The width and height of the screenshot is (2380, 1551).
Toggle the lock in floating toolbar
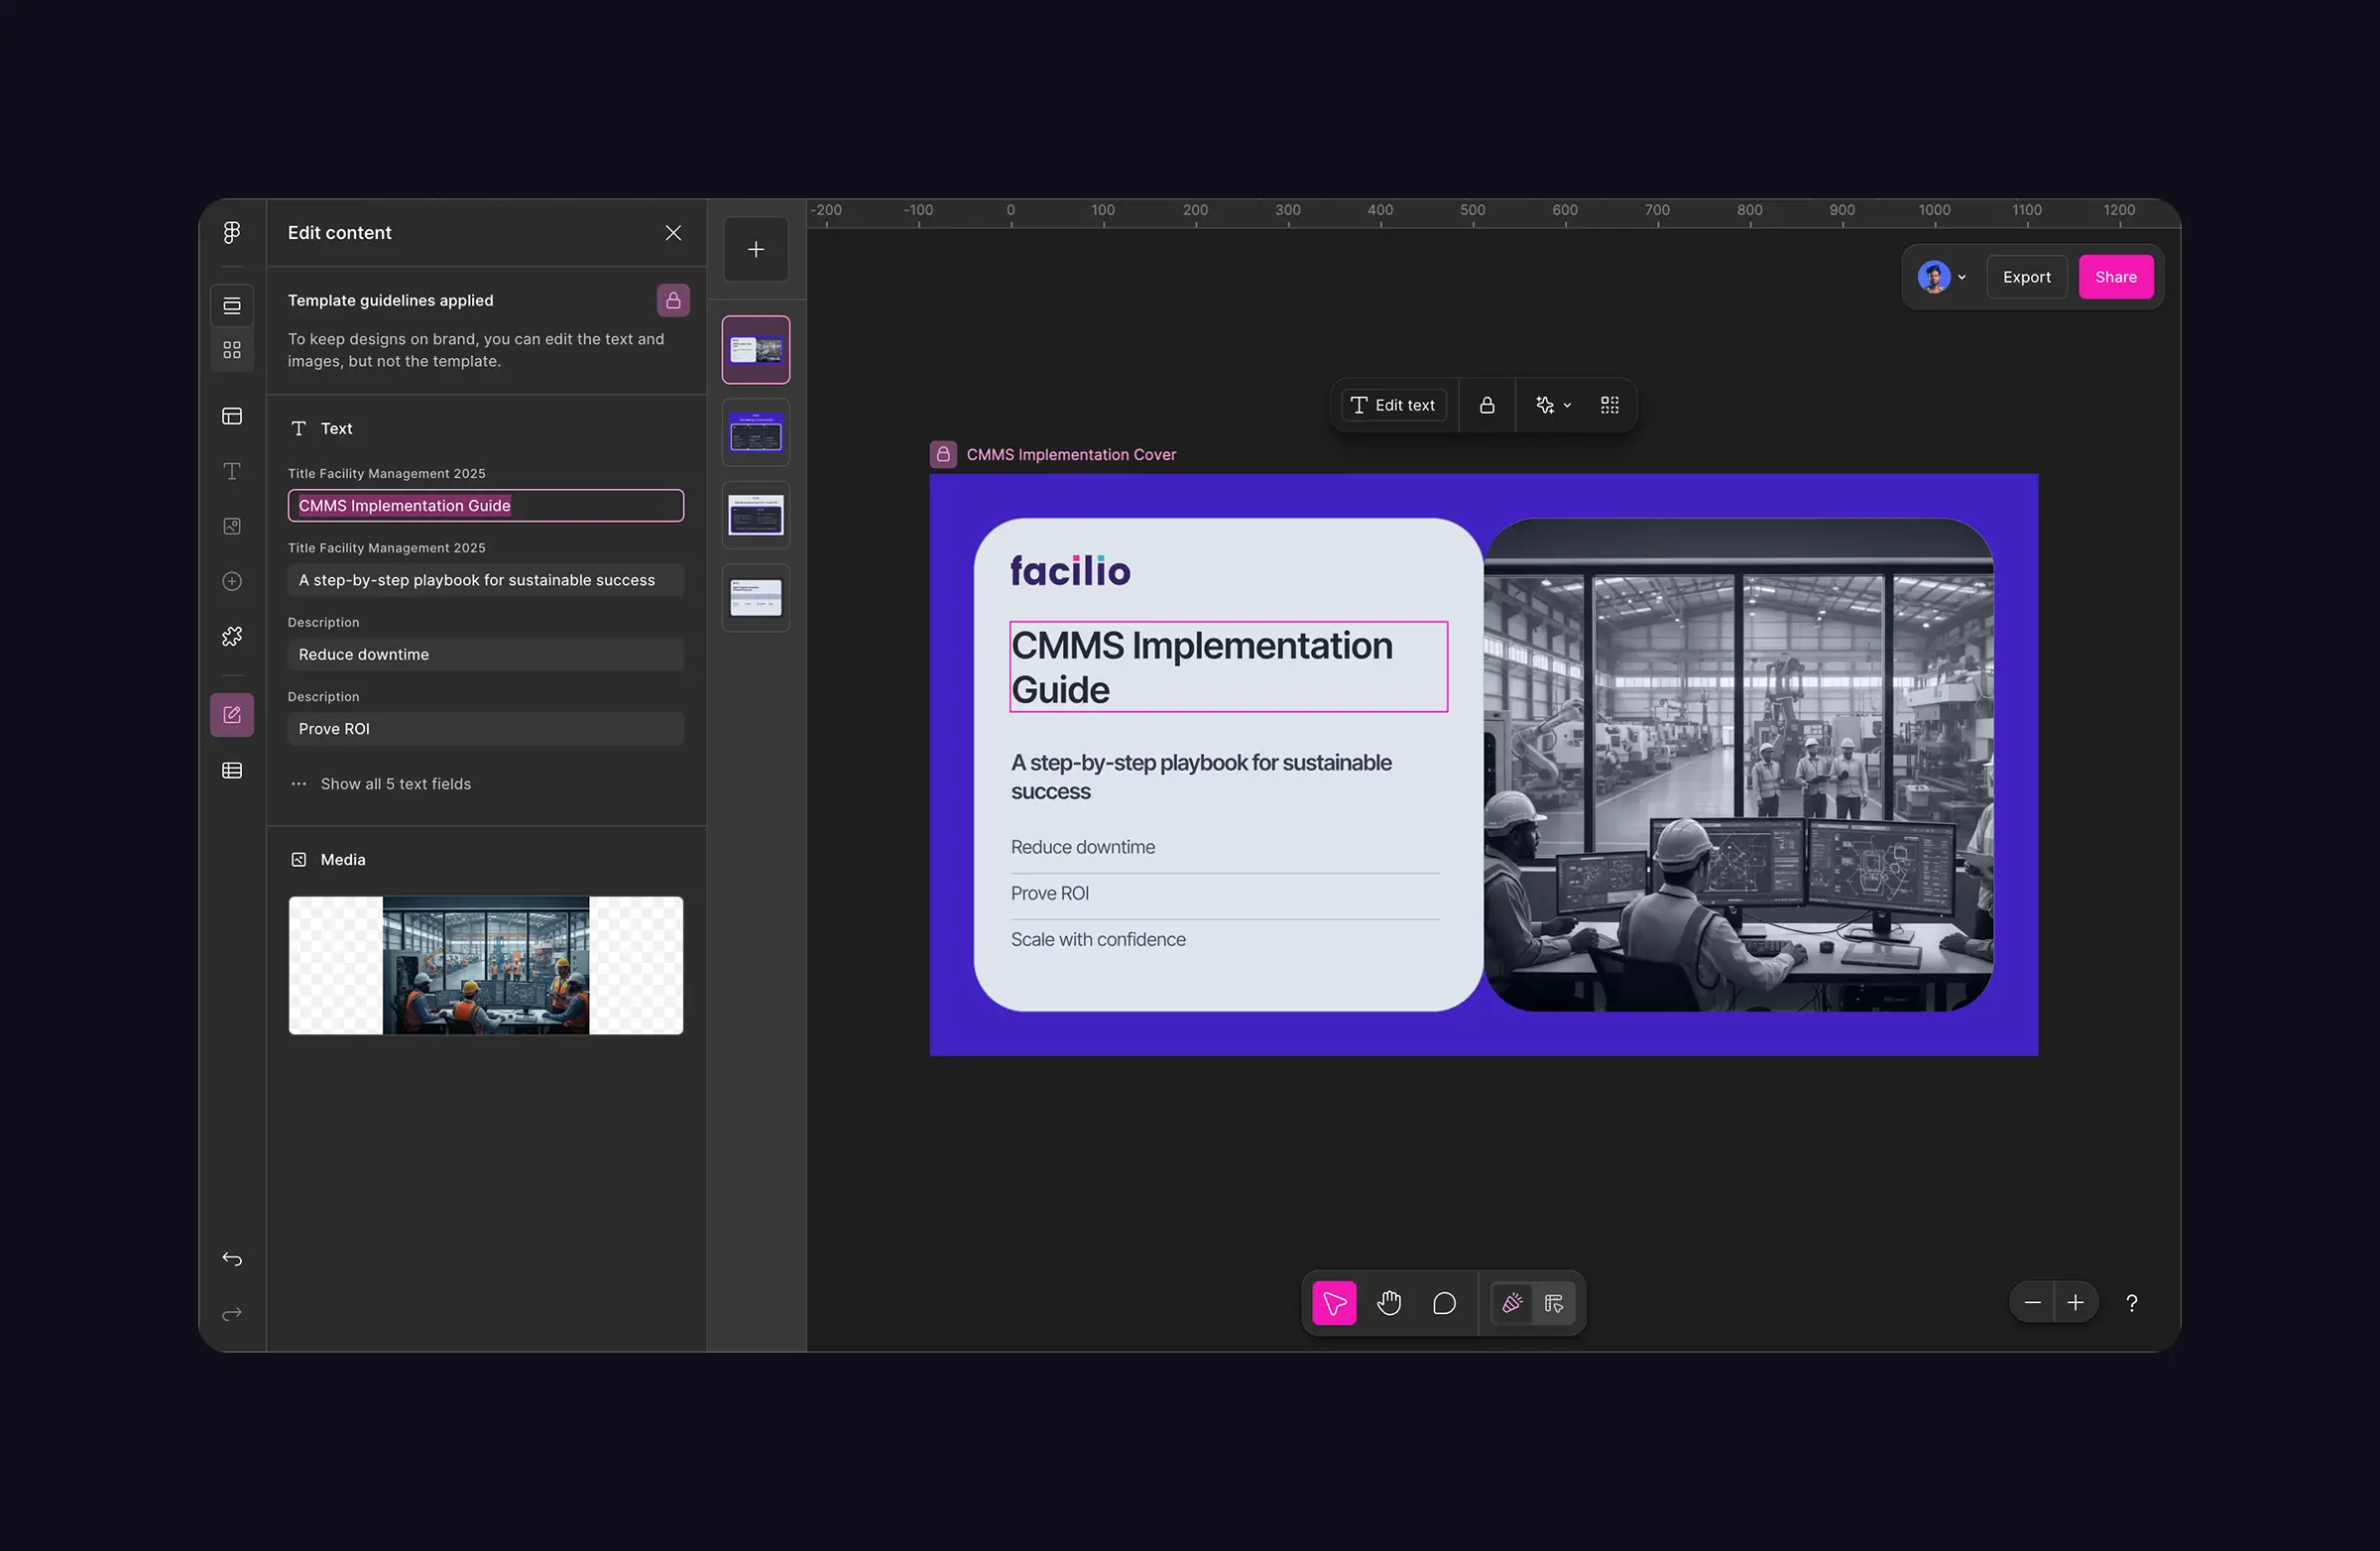1487,405
